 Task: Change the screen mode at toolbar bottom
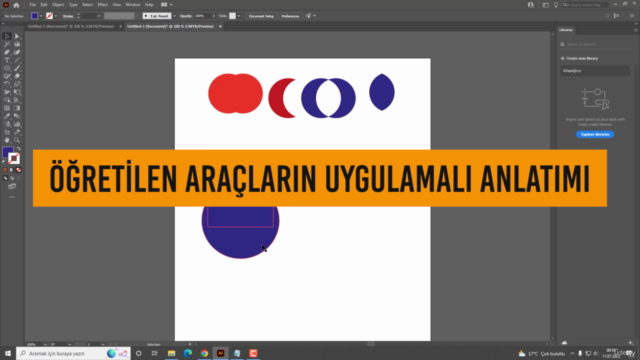[12, 187]
